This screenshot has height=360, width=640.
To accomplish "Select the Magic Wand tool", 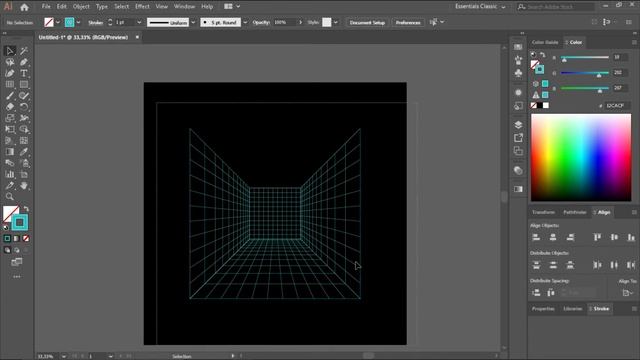I will (24, 51).
